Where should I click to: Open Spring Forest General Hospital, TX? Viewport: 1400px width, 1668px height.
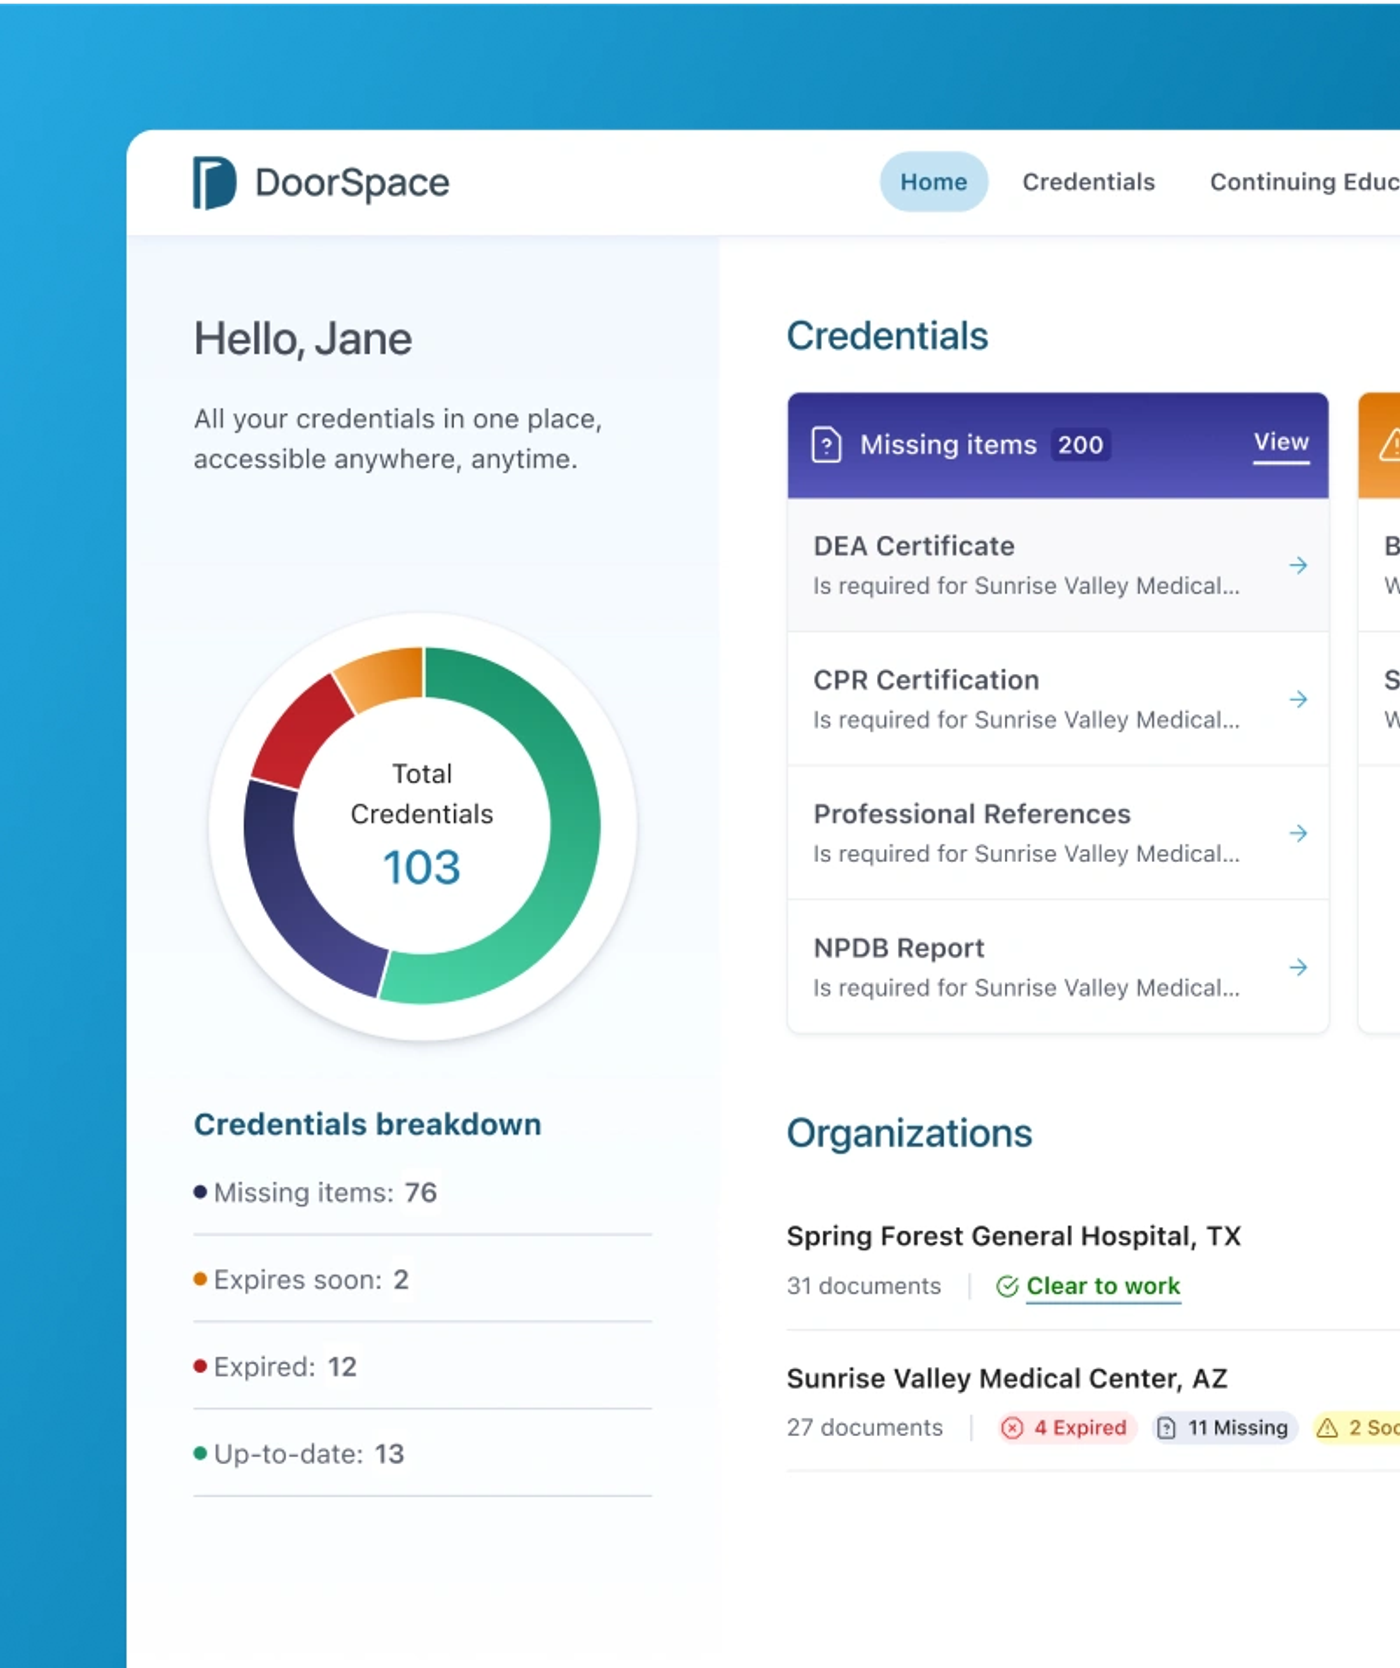pyautogui.click(x=1013, y=1236)
